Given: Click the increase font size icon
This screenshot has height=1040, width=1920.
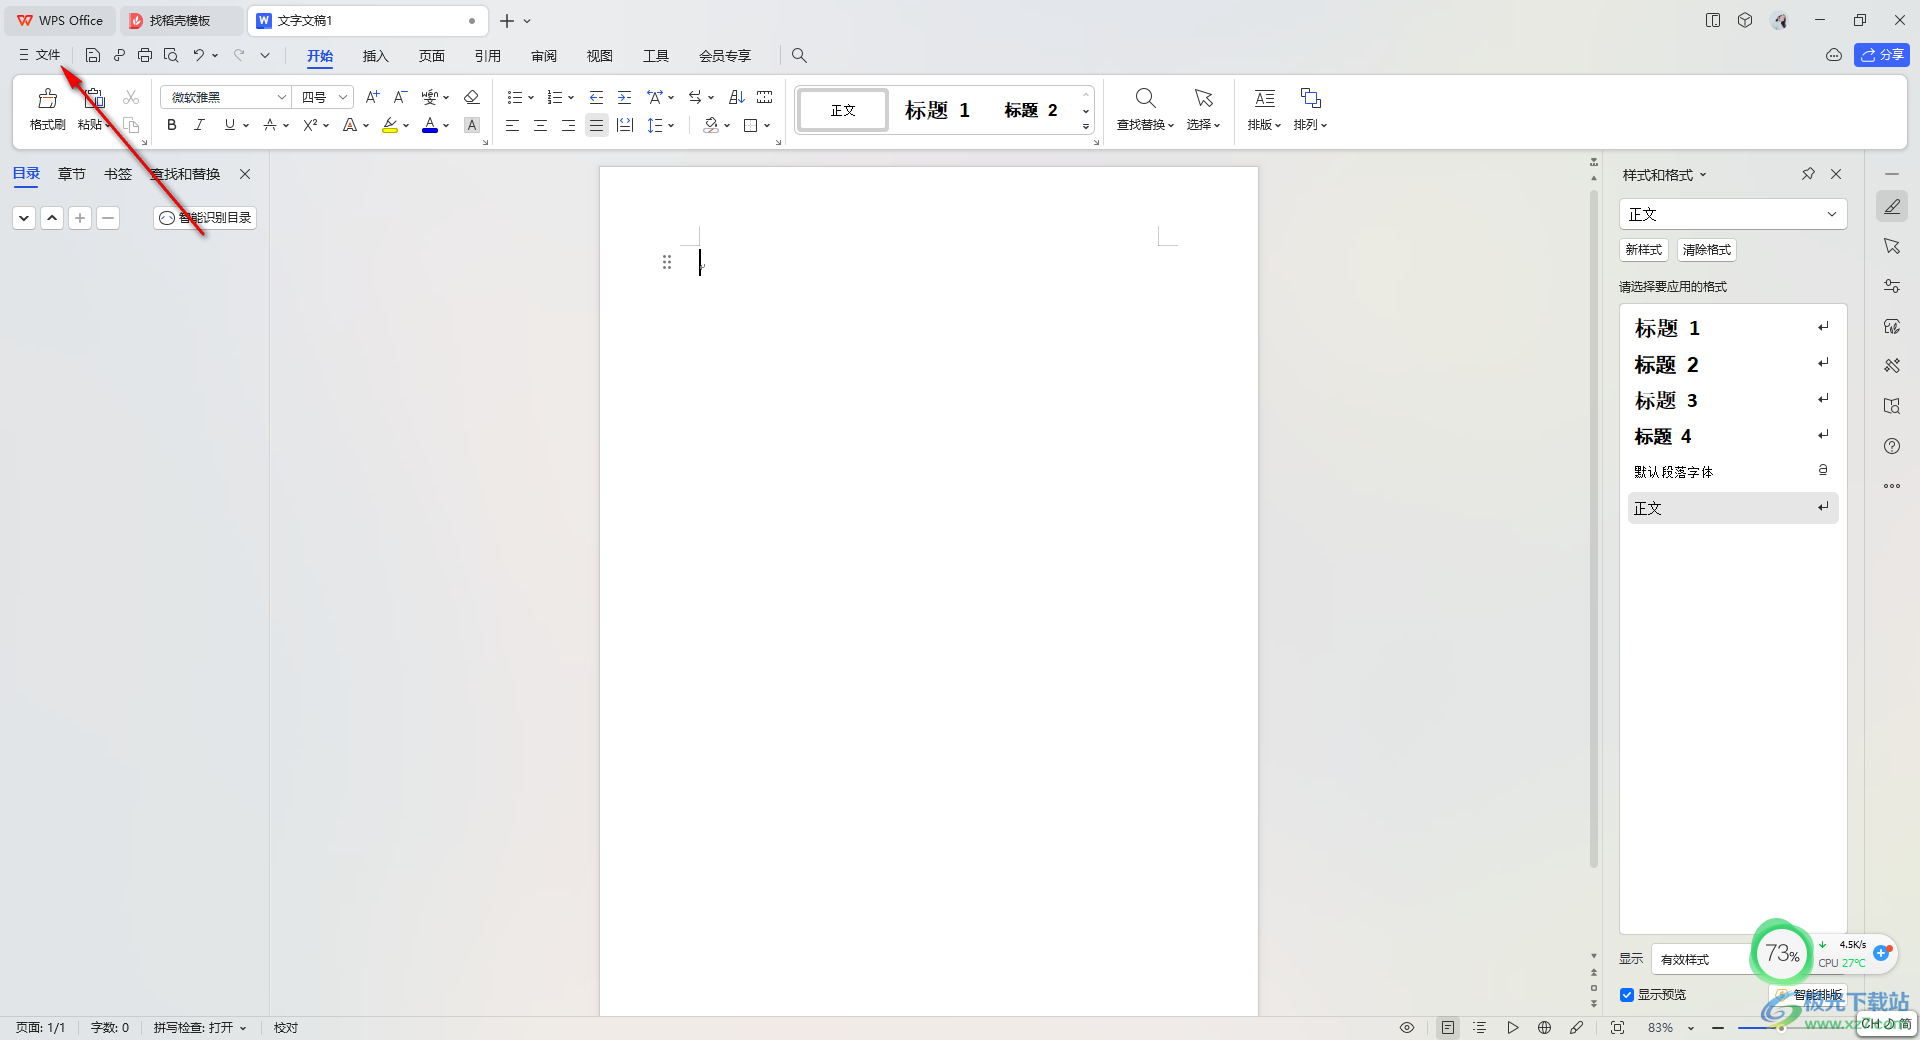Looking at the screenshot, I should [372, 97].
